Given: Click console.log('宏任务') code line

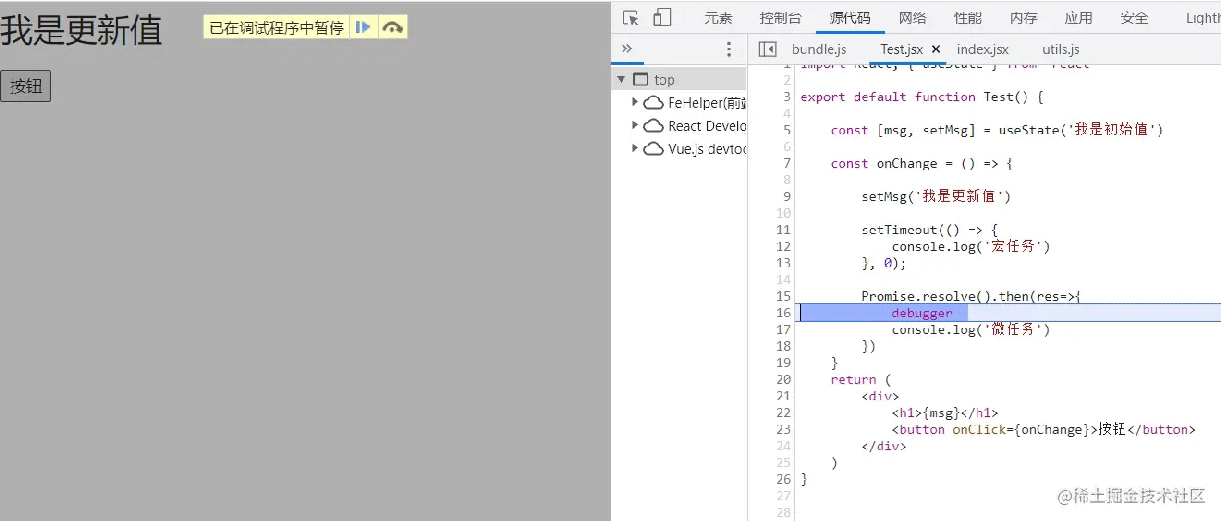Looking at the screenshot, I should click(x=971, y=246).
